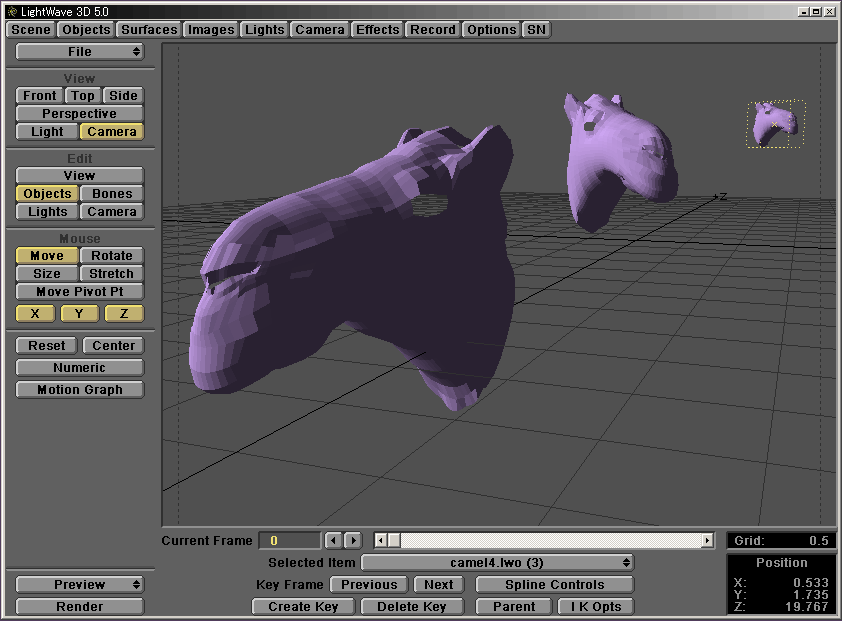Toggle the Y axis constraint

(x=79, y=314)
